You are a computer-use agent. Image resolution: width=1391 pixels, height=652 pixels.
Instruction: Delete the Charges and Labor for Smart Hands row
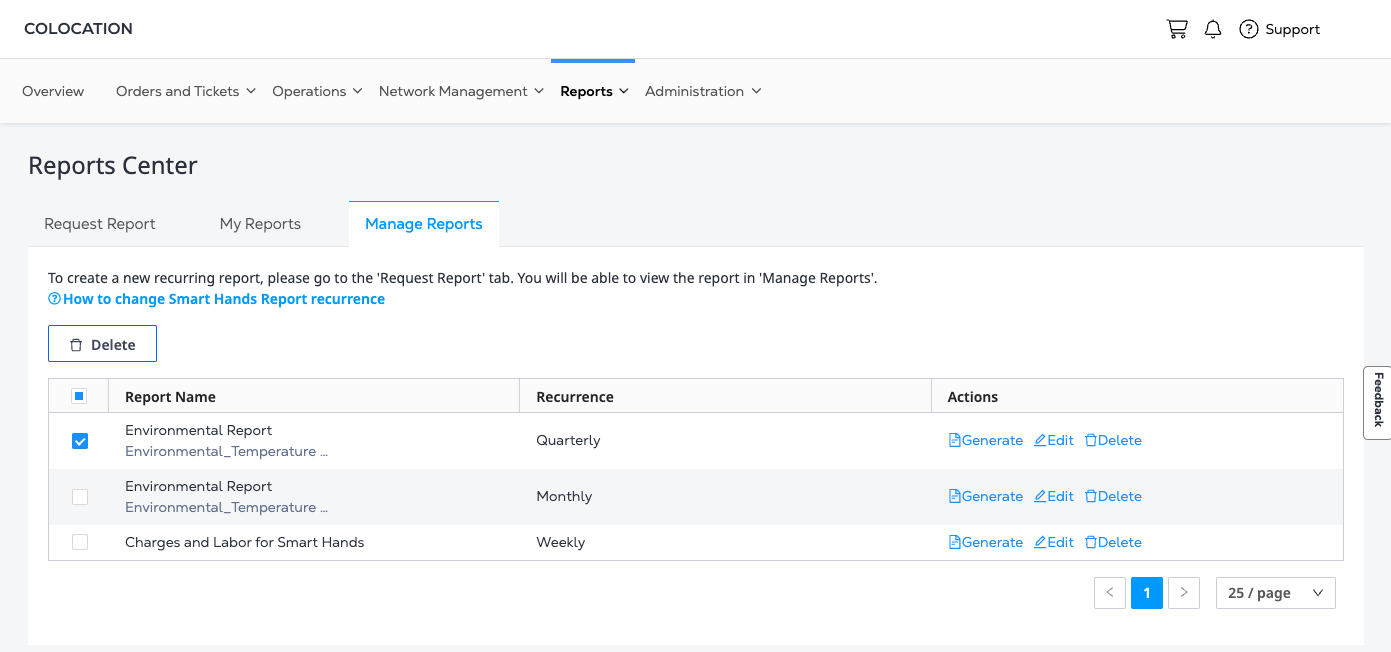1112,542
